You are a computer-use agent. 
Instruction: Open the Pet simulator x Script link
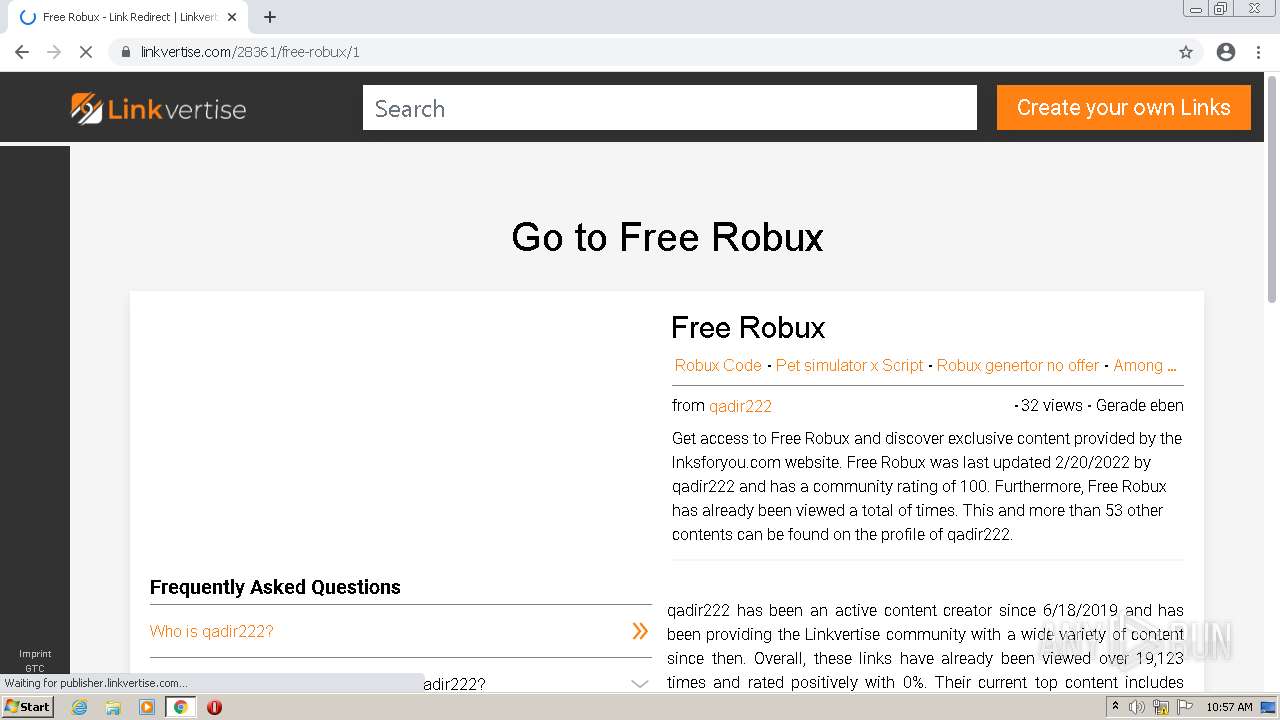[849, 365]
